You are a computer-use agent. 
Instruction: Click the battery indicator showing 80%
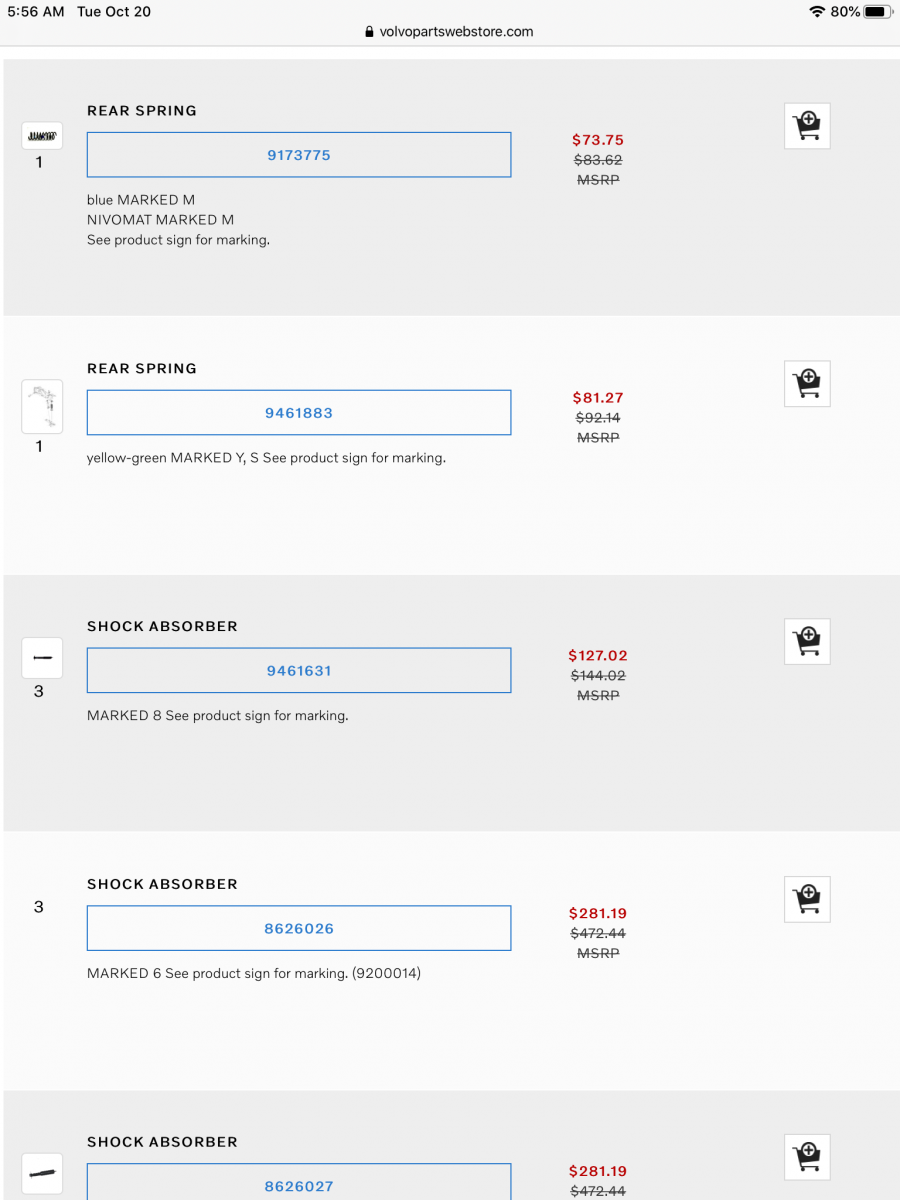click(872, 11)
